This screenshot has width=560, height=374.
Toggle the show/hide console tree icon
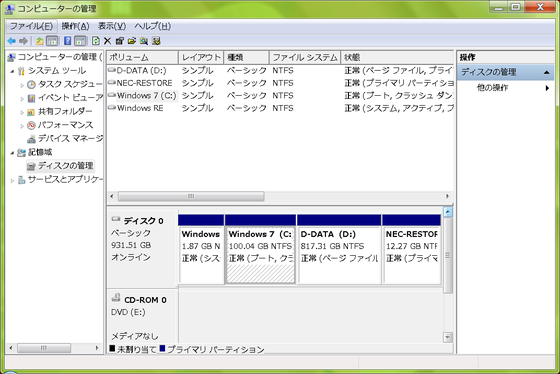52,41
